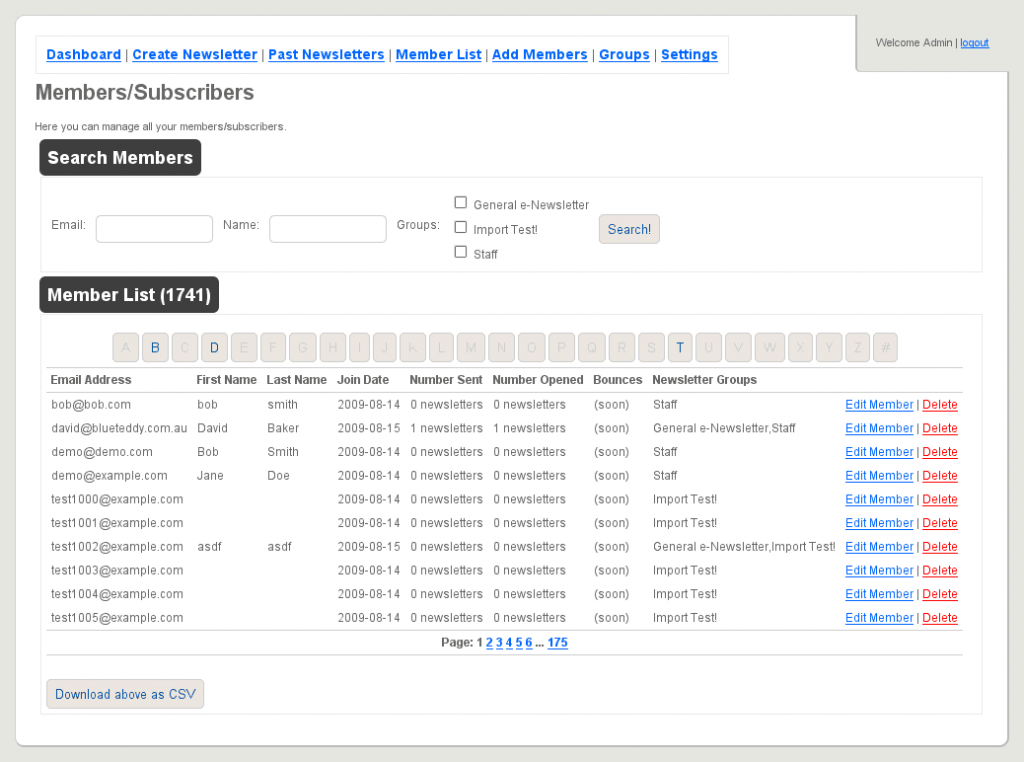Open Past Newsletters in navigation

326,55
